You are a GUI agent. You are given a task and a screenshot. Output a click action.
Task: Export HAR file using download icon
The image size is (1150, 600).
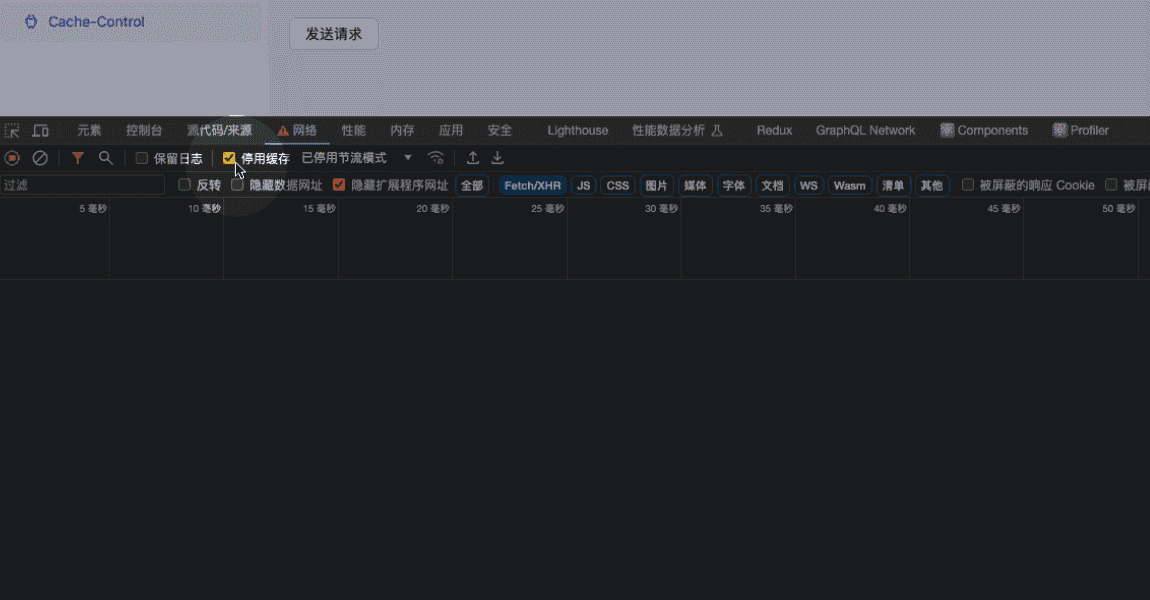[x=497, y=158]
